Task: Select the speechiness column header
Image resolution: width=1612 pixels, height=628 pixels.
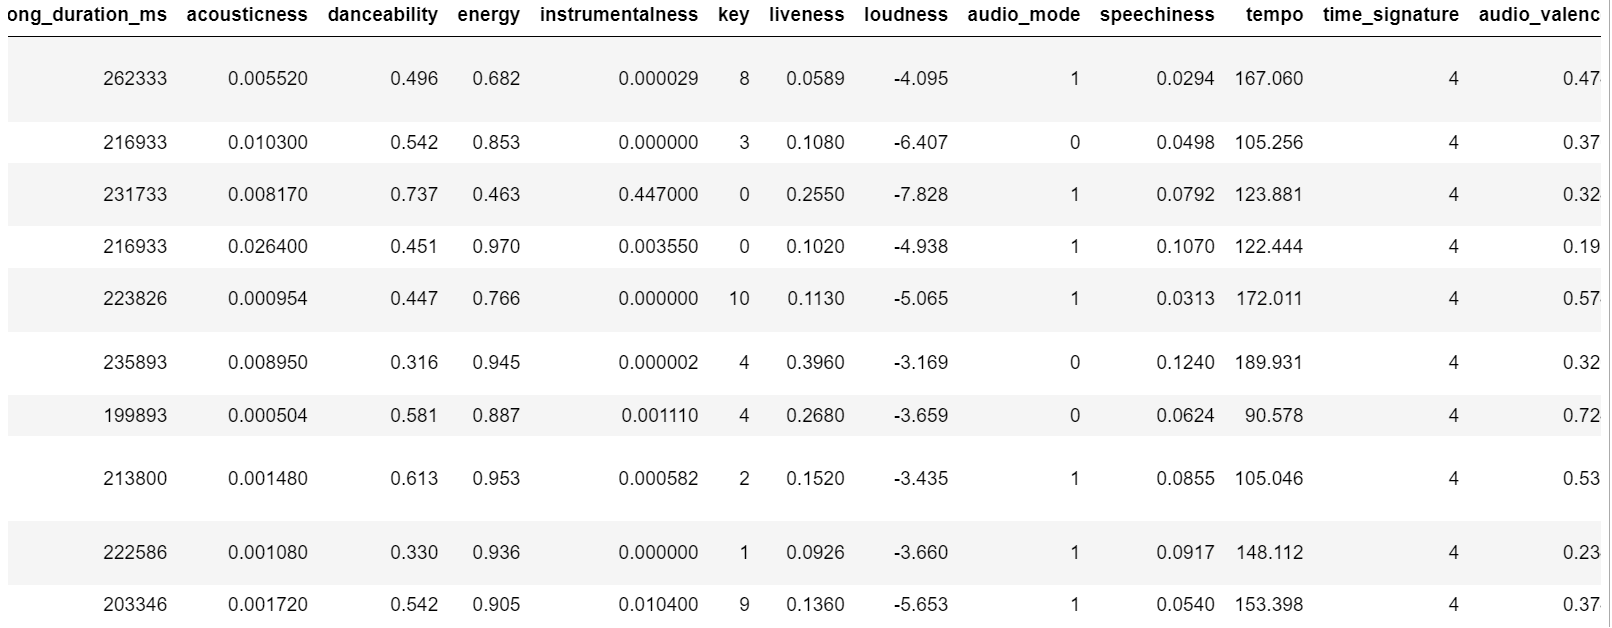Action: pyautogui.click(x=1157, y=15)
